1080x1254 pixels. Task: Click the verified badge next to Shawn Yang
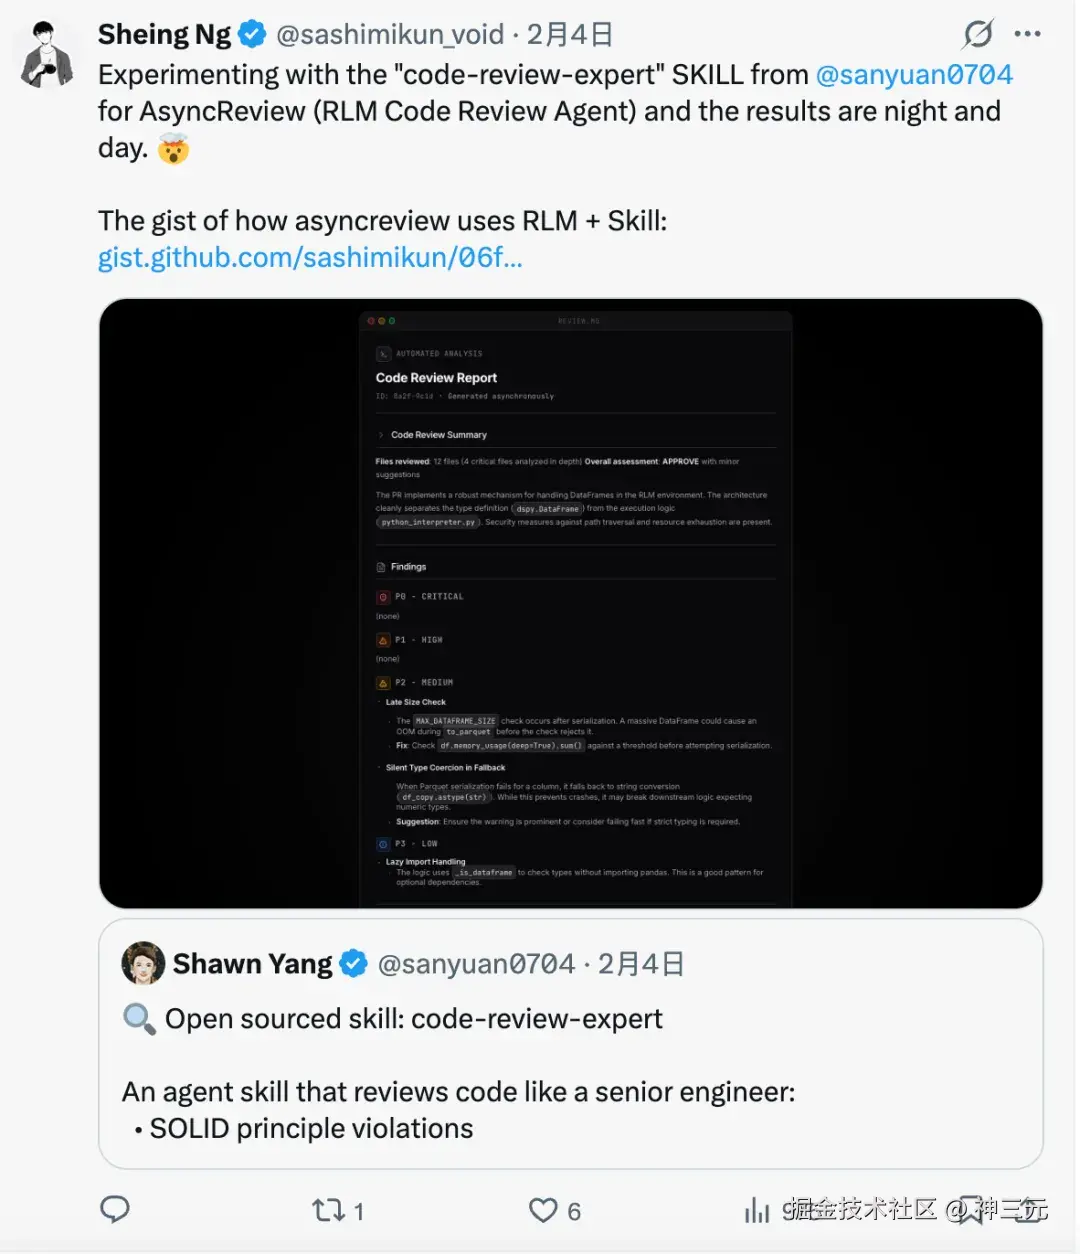353,964
